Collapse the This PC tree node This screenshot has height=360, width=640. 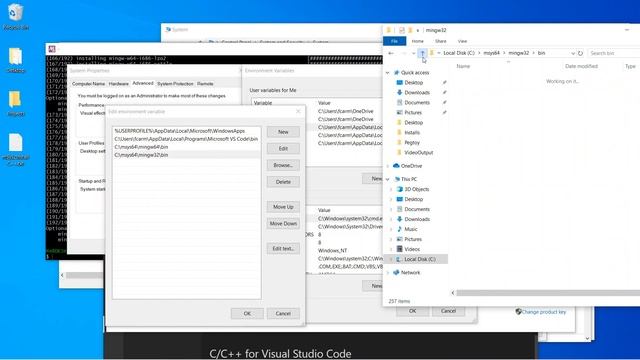388,179
